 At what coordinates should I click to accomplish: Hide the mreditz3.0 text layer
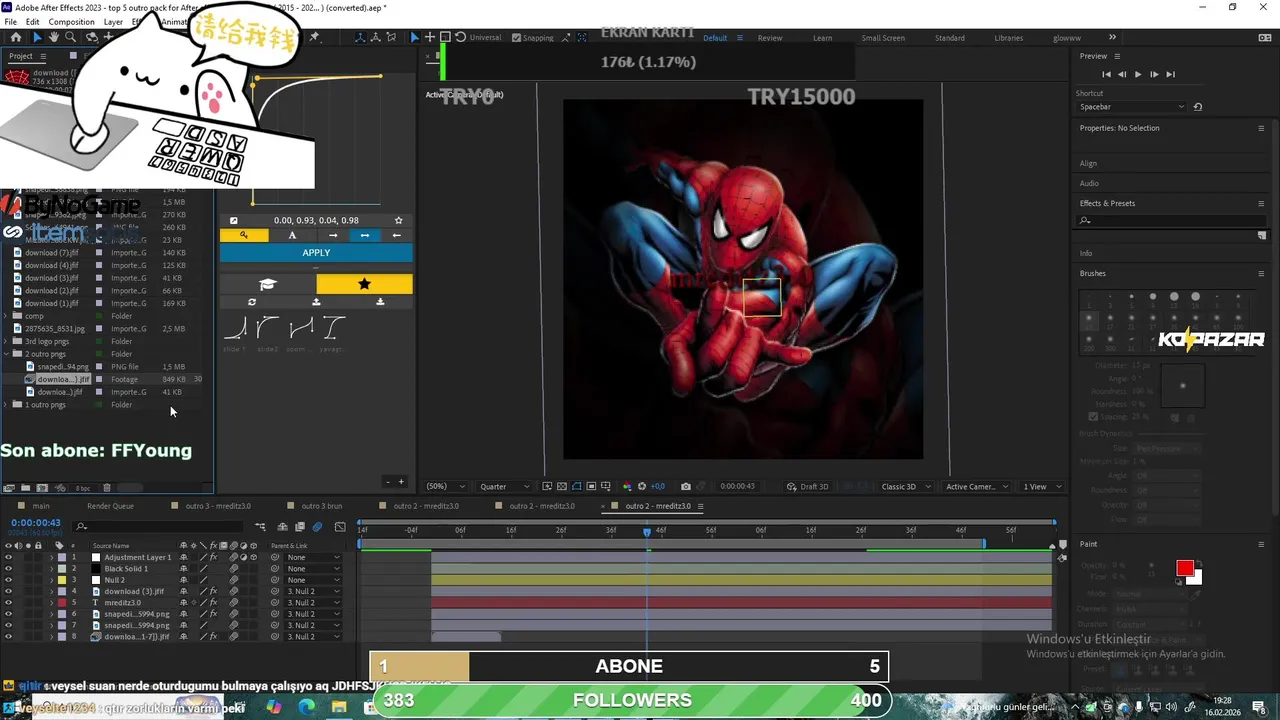click(8, 603)
